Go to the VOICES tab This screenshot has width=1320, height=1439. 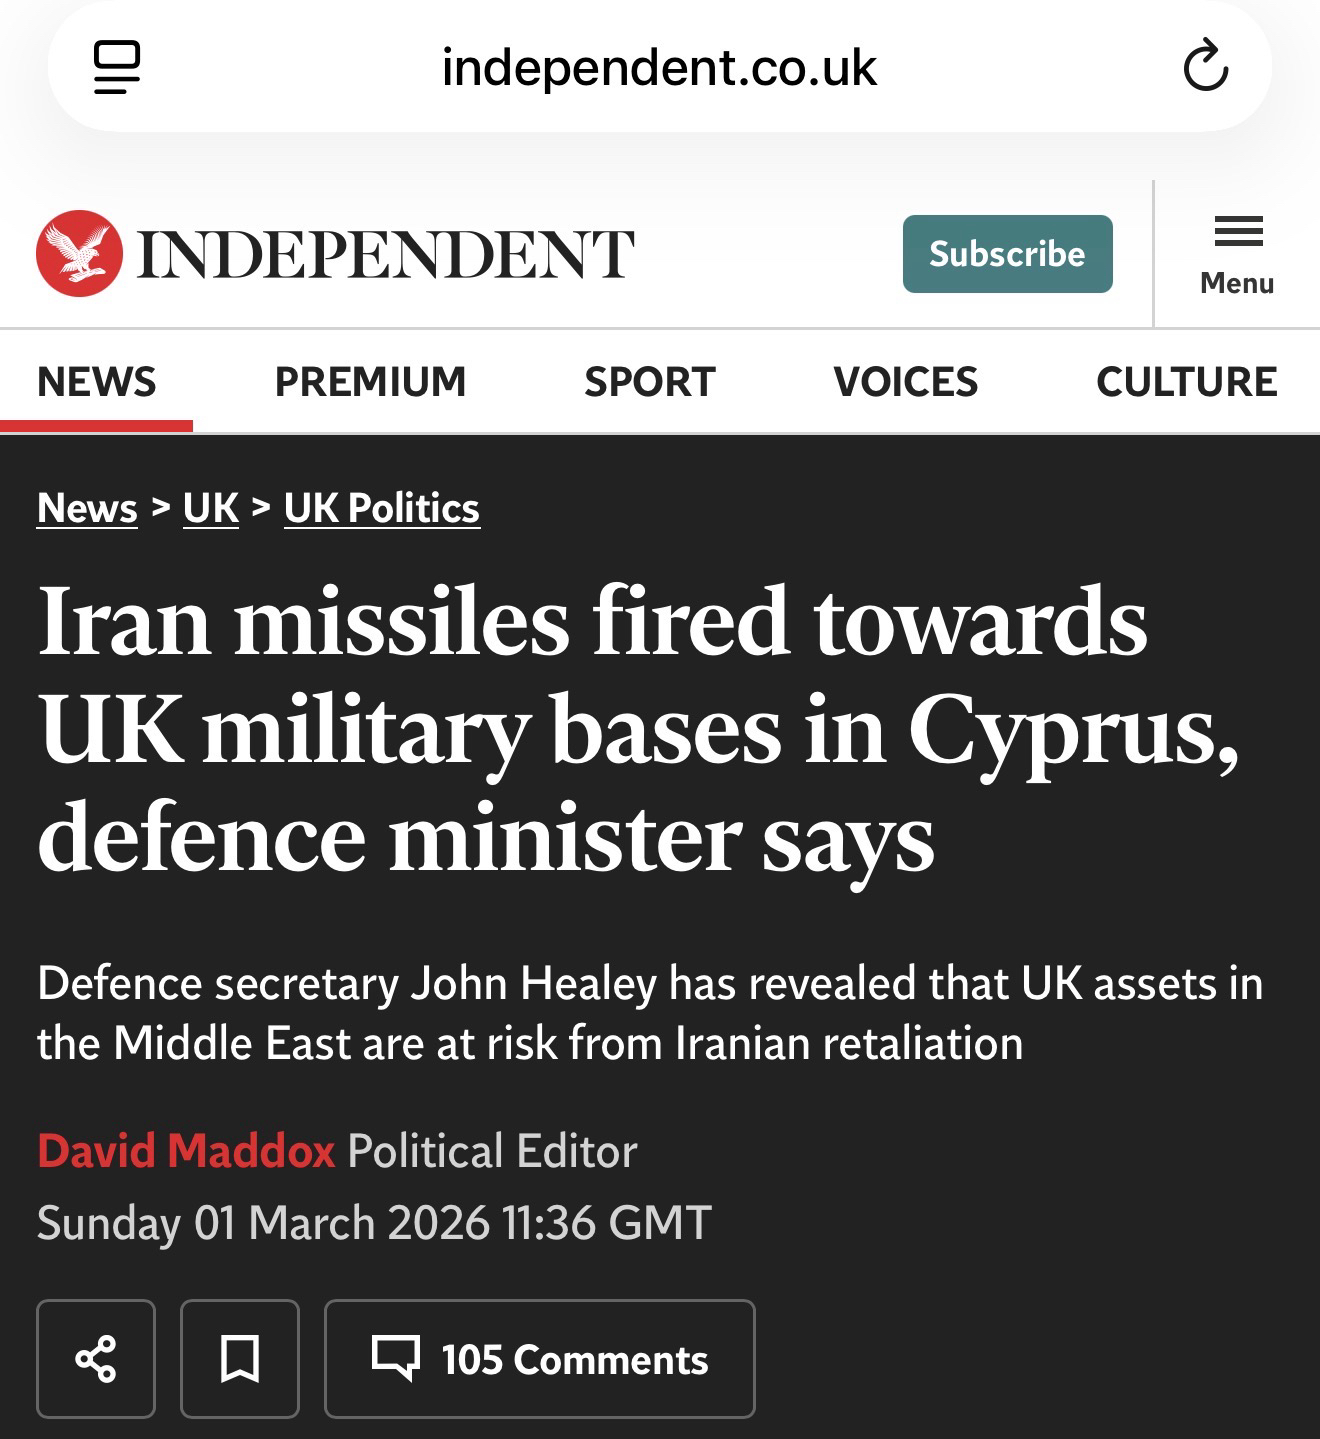pos(906,382)
